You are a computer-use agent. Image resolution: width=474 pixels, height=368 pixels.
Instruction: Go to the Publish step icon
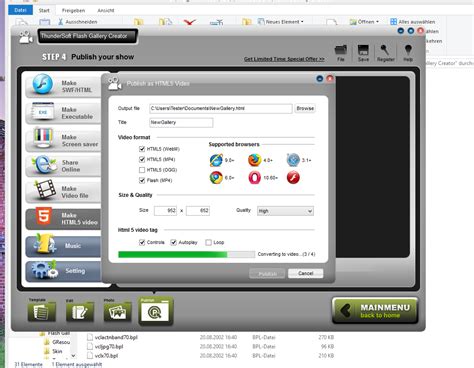(x=156, y=311)
